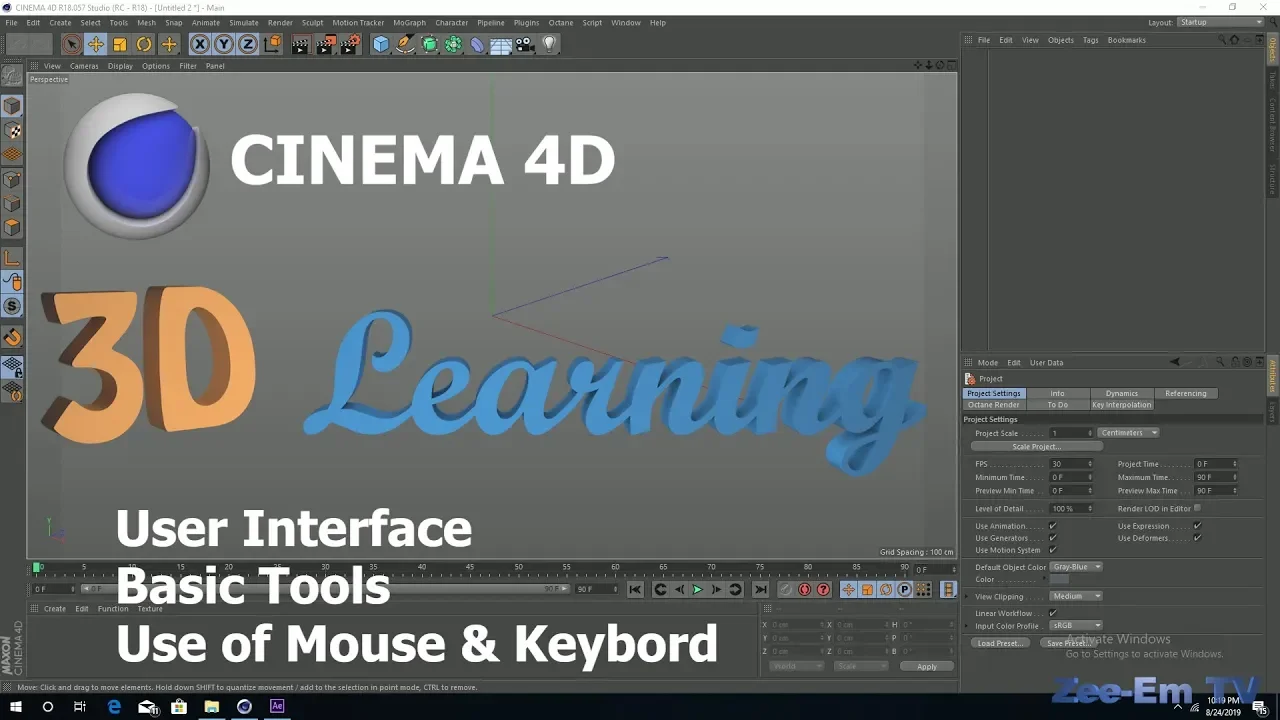Open View Clipping Medium dropdown
The width and height of the screenshot is (1280, 720).
[x=1075, y=596]
